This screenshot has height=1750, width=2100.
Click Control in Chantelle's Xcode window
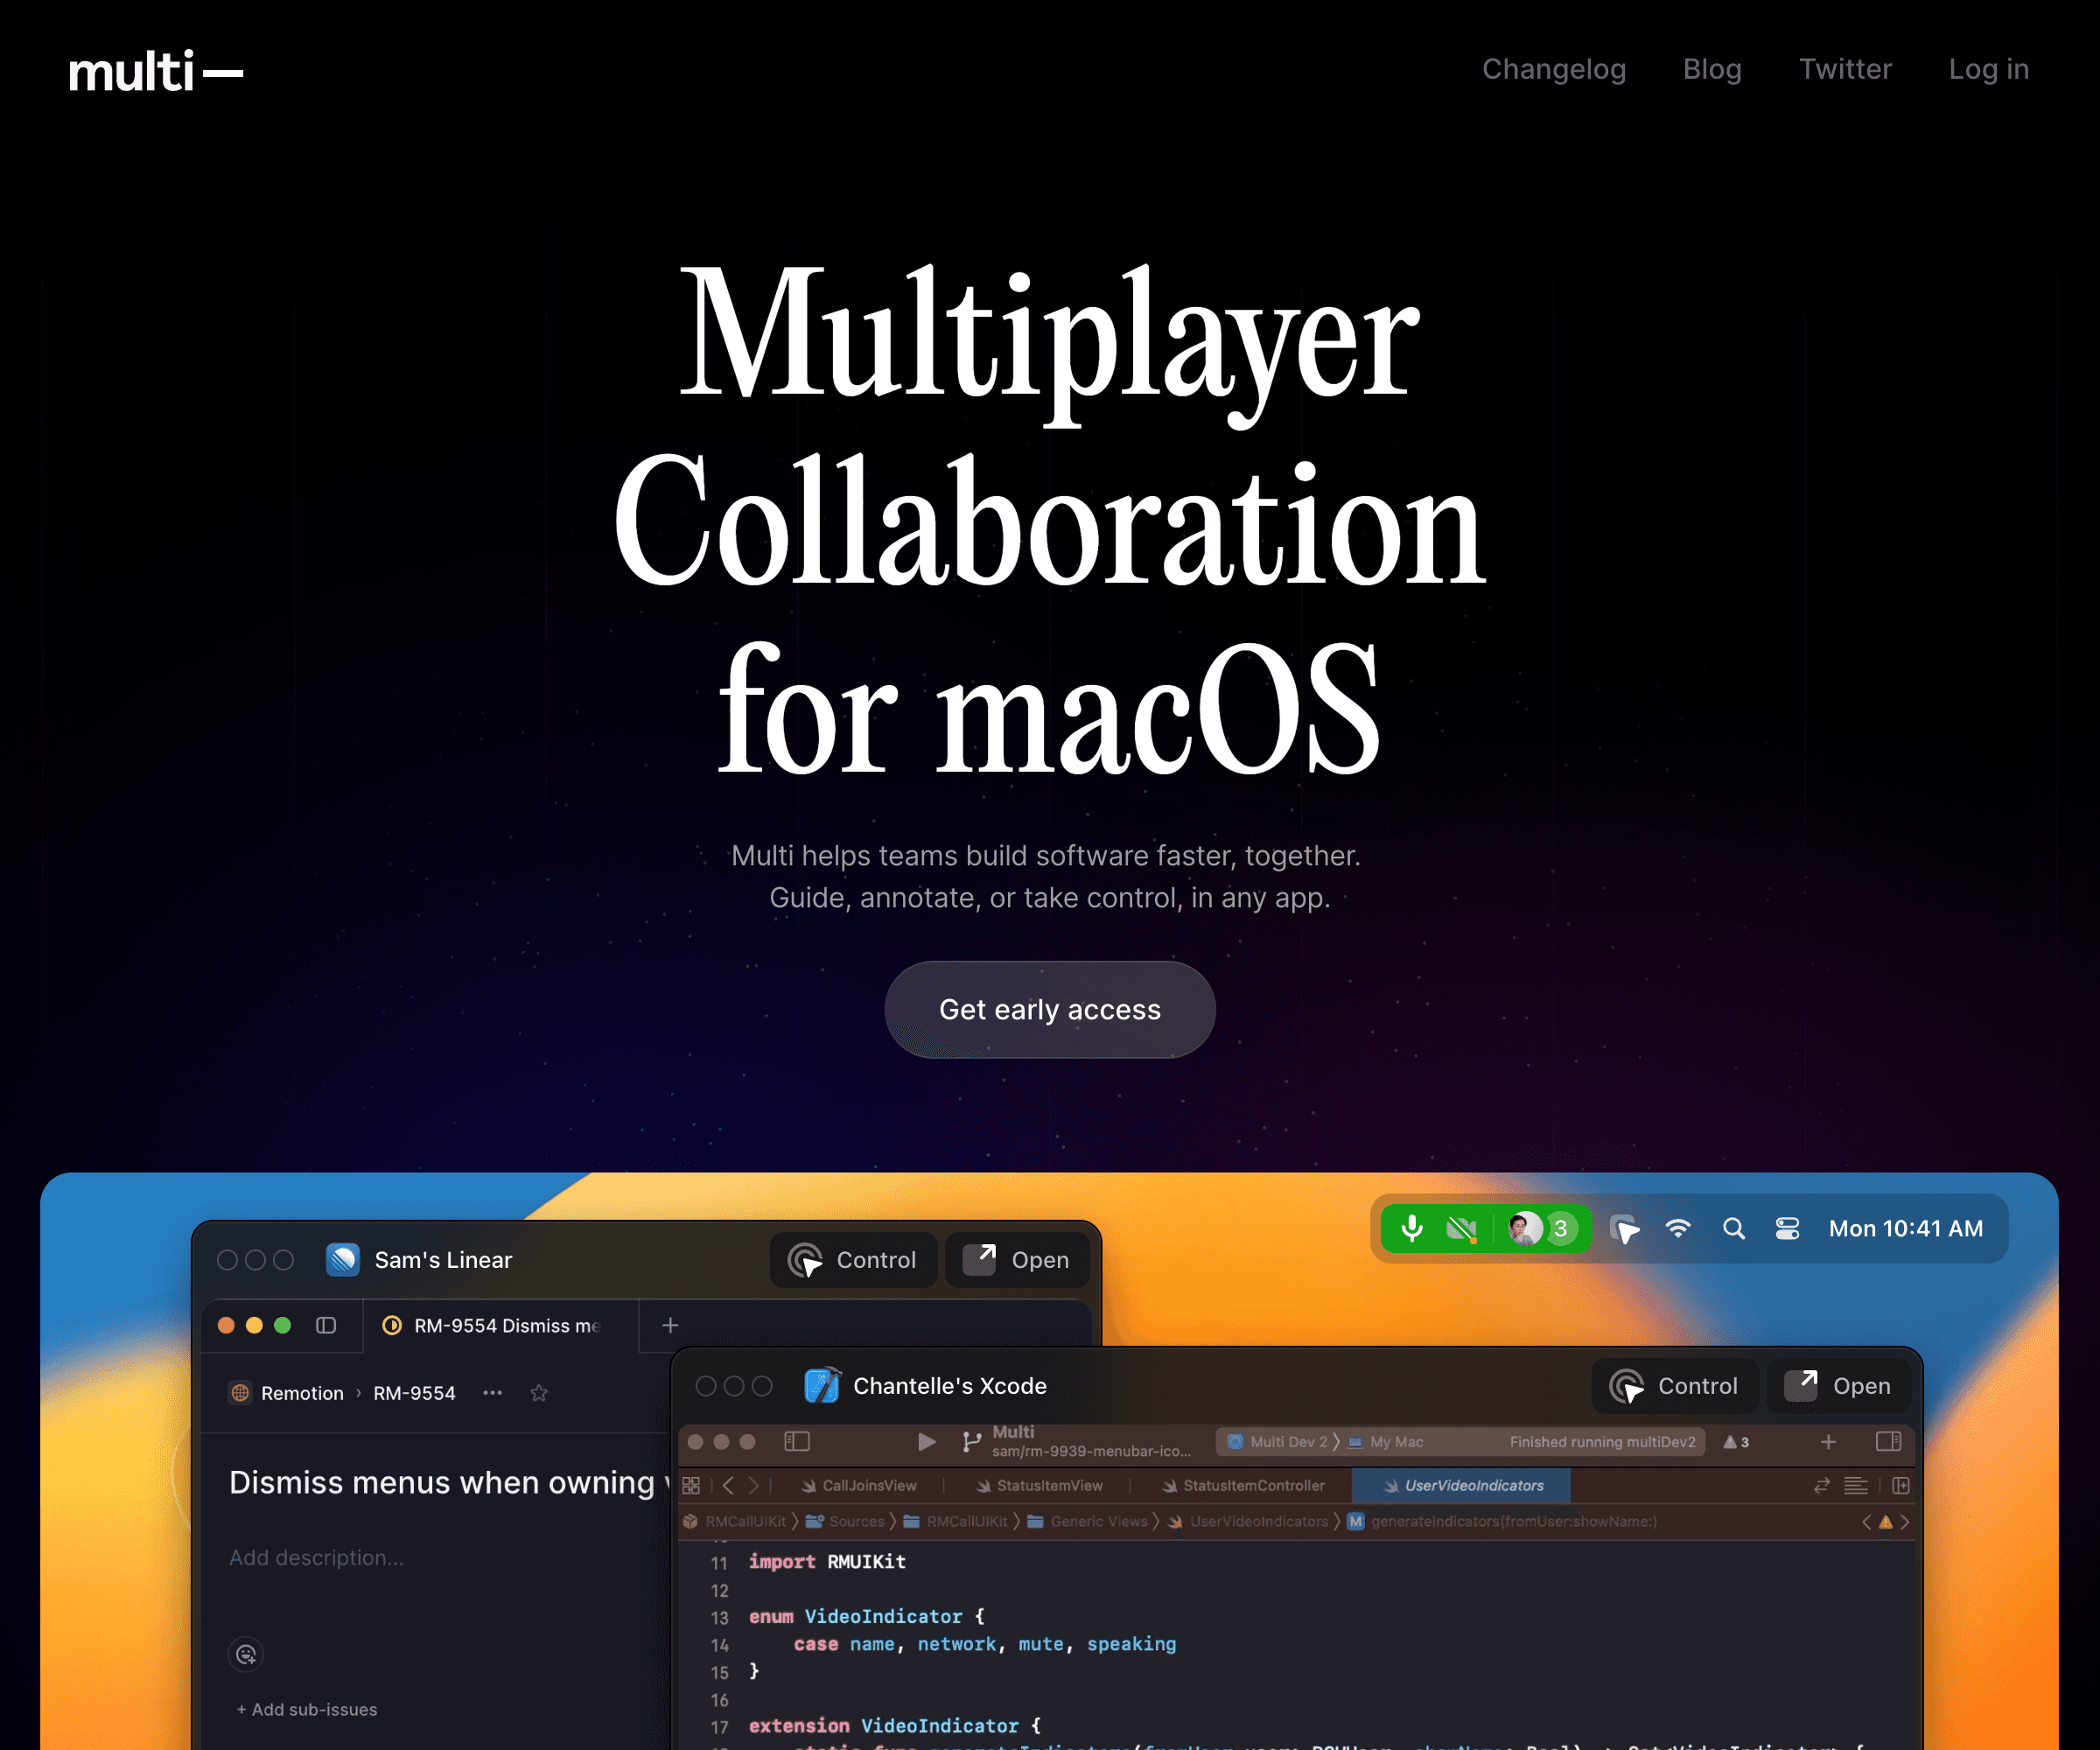pyautogui.click(x=1675, y=1386)
